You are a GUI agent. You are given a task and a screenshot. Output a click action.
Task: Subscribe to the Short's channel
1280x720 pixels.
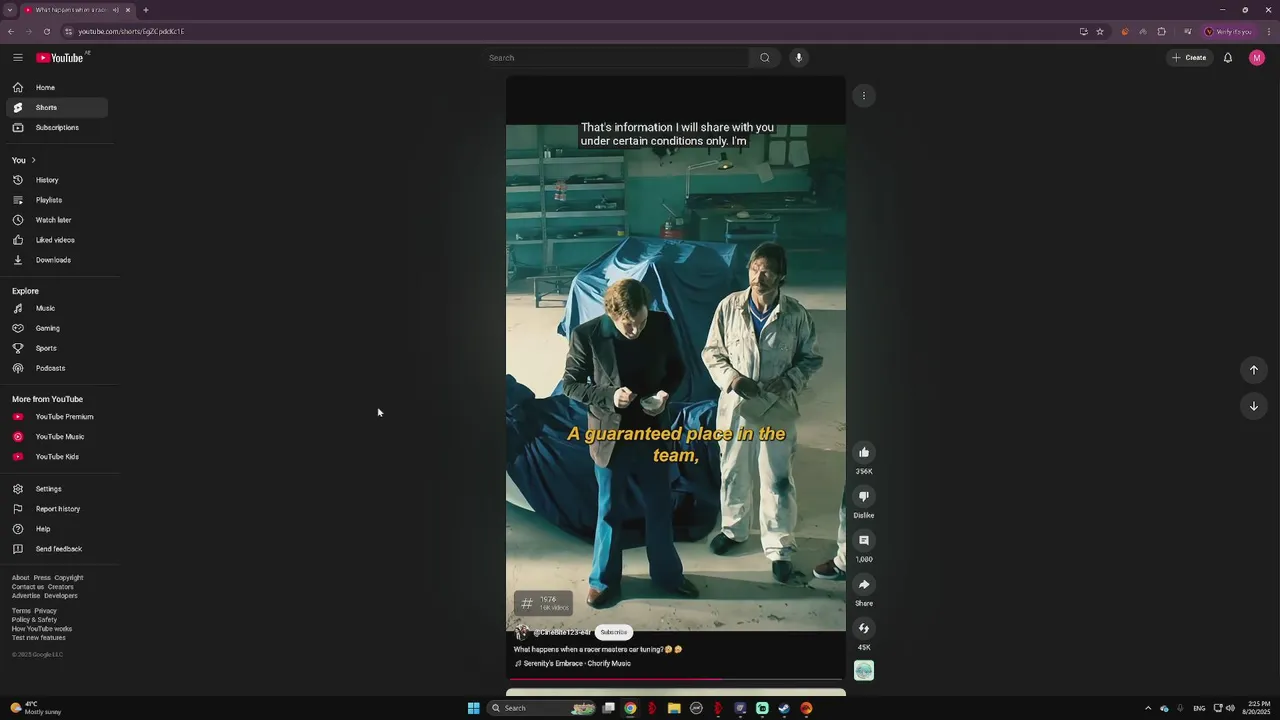(614, 632)
